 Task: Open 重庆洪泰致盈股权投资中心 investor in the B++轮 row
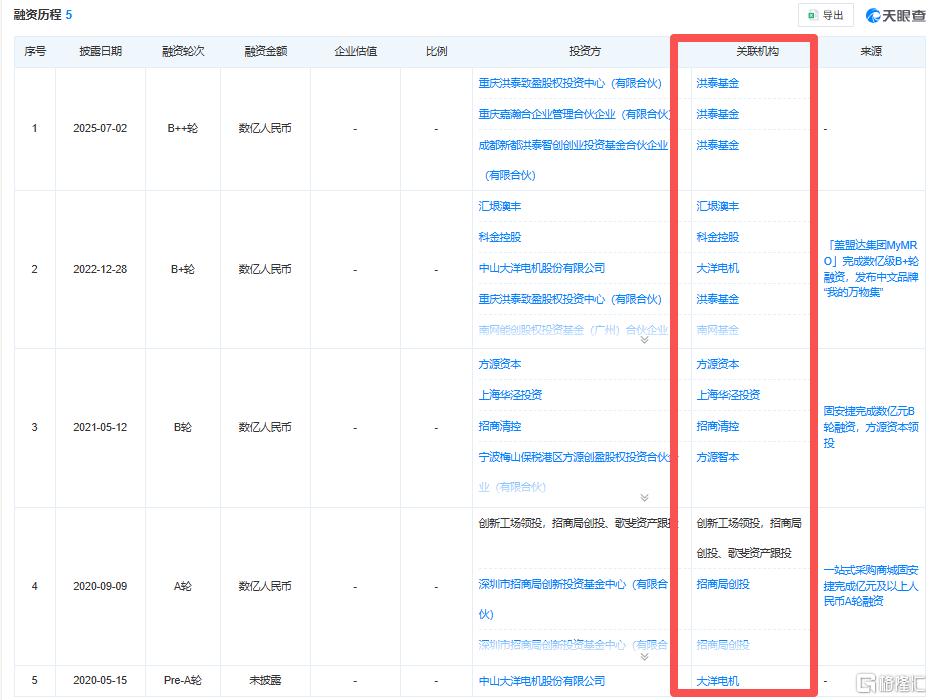[x=570, y=83]
